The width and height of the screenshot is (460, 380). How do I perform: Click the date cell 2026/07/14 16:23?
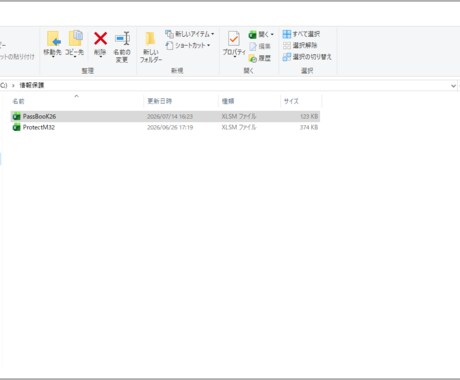[x=170, y=116]
